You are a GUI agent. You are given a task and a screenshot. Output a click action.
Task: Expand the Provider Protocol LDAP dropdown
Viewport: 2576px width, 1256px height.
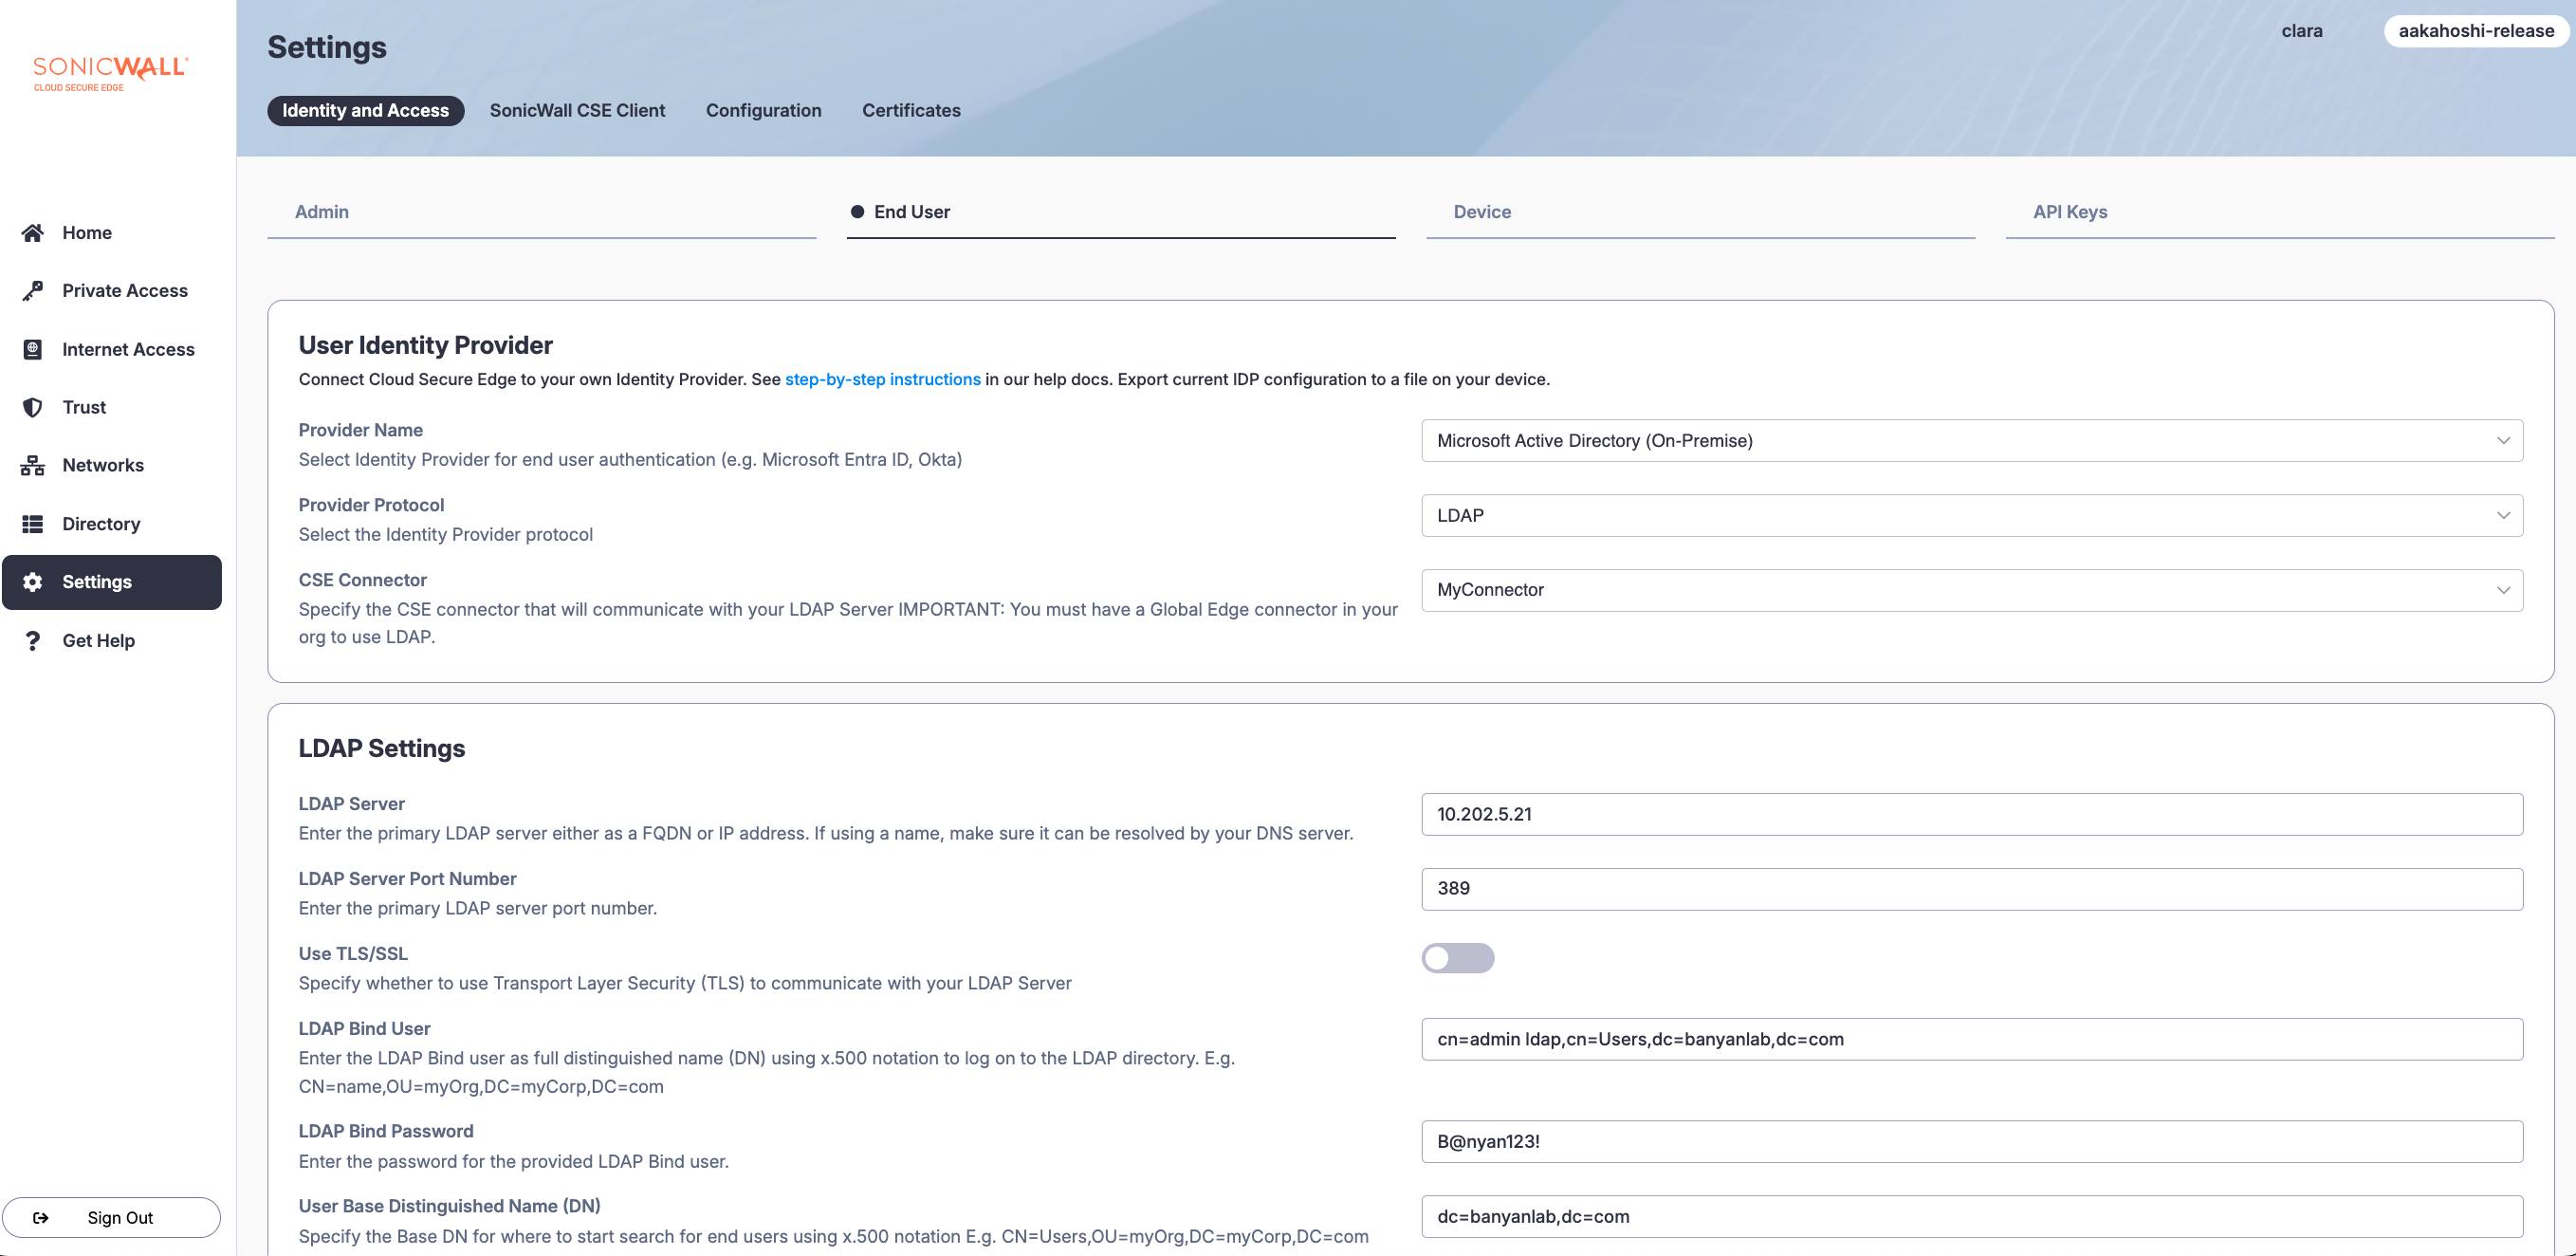[1971, 516]
